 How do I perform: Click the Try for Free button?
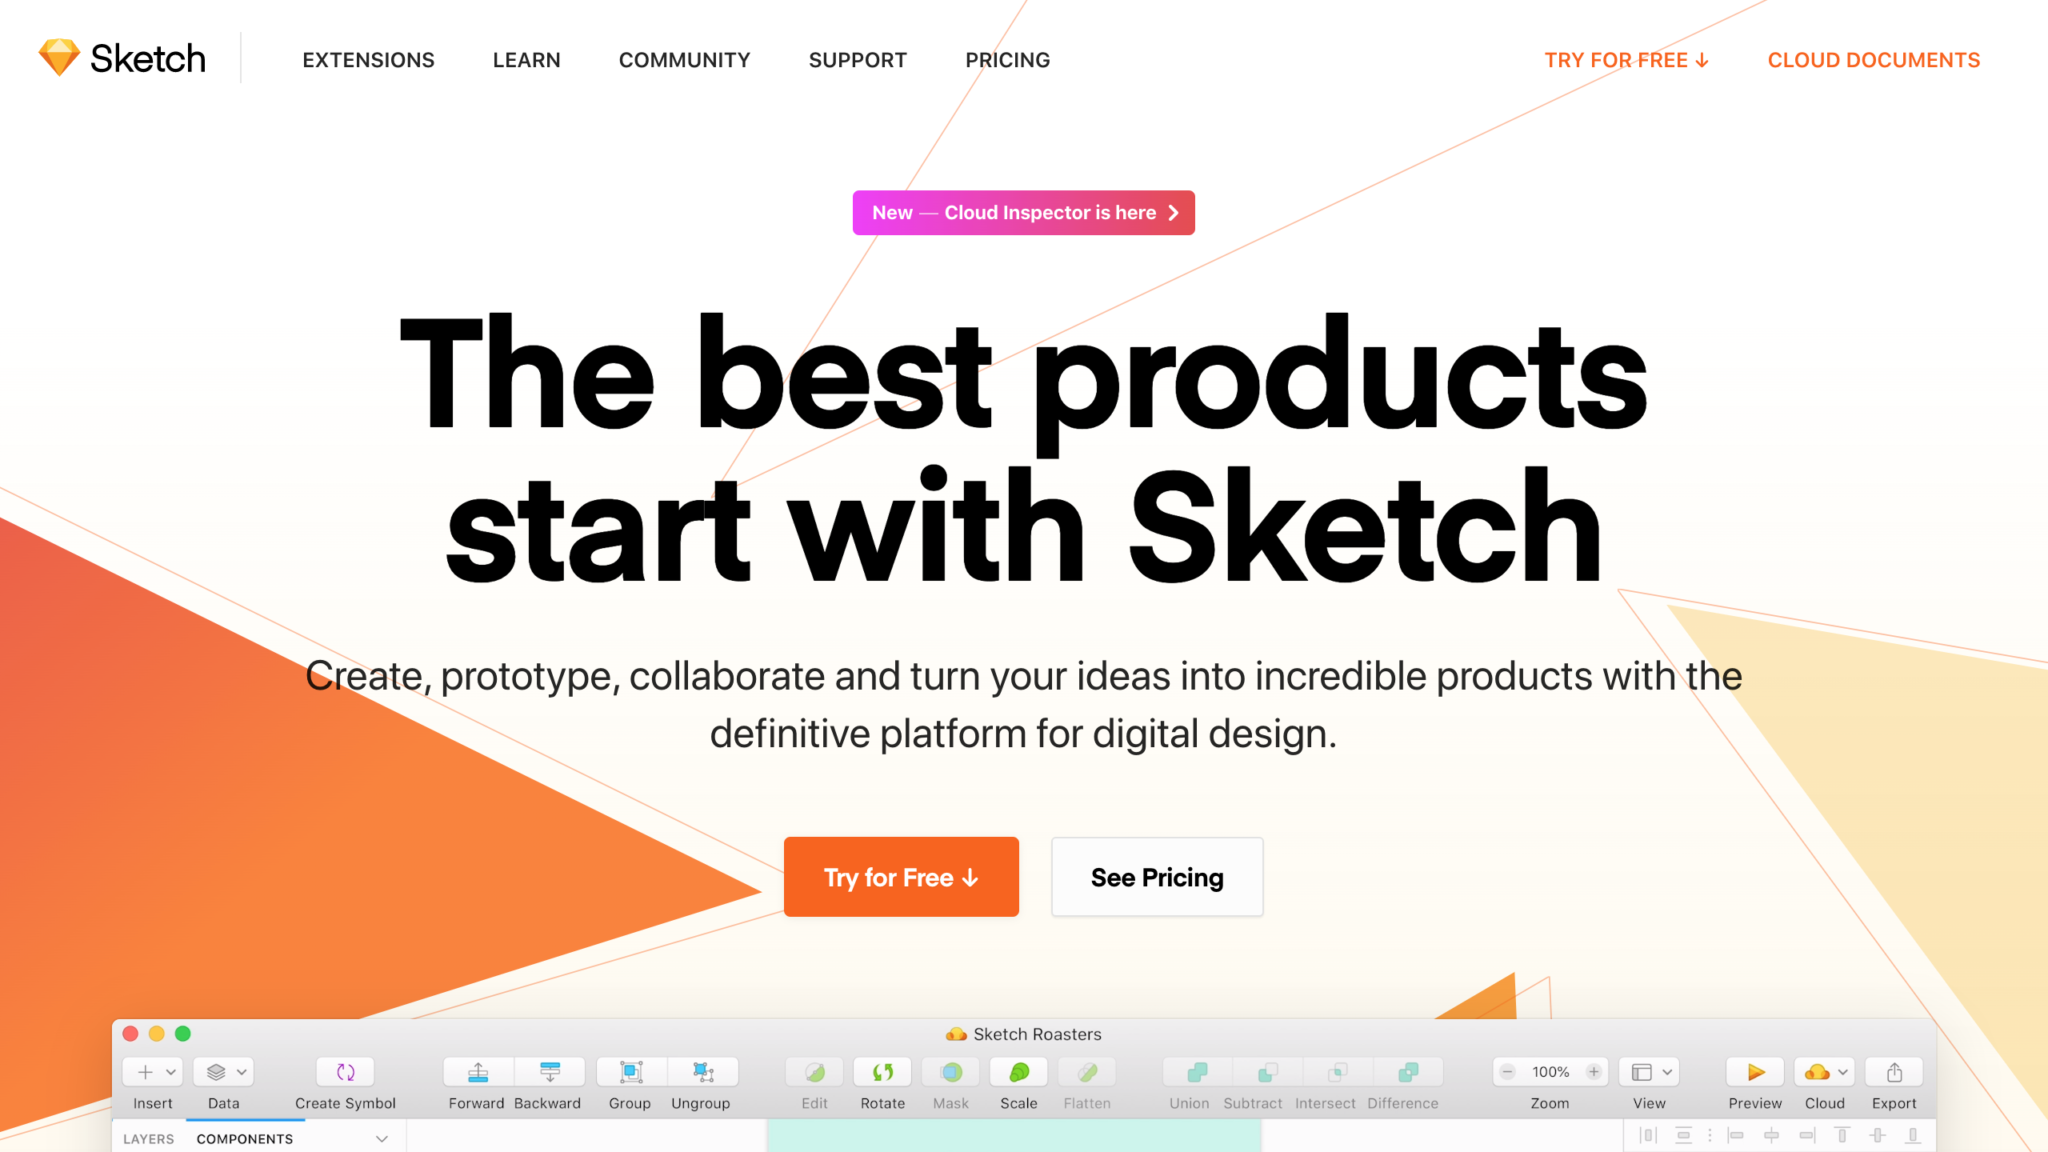point(900,875)
